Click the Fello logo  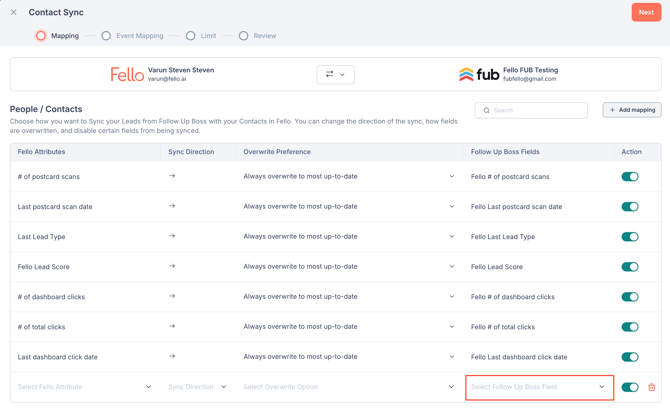coord(127,75)
